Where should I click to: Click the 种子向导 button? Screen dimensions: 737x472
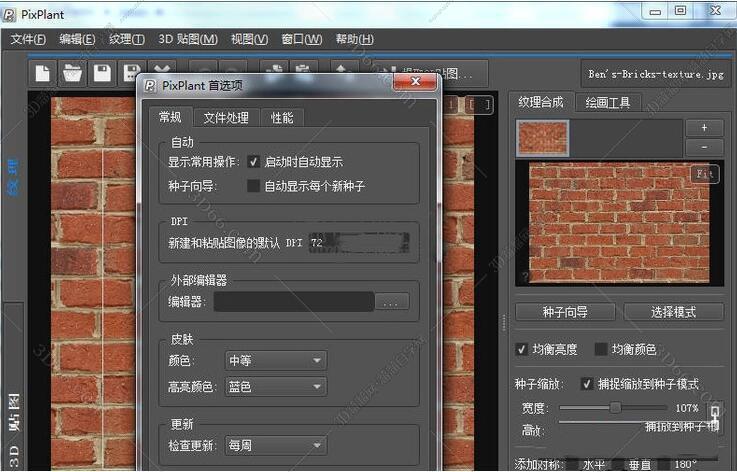(565, 312)
